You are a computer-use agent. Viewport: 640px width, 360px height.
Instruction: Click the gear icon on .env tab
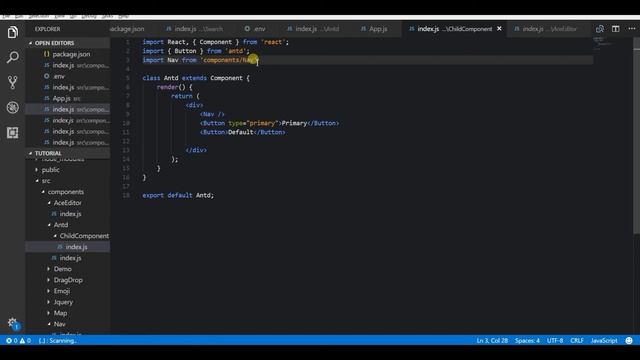click(247, 29)
